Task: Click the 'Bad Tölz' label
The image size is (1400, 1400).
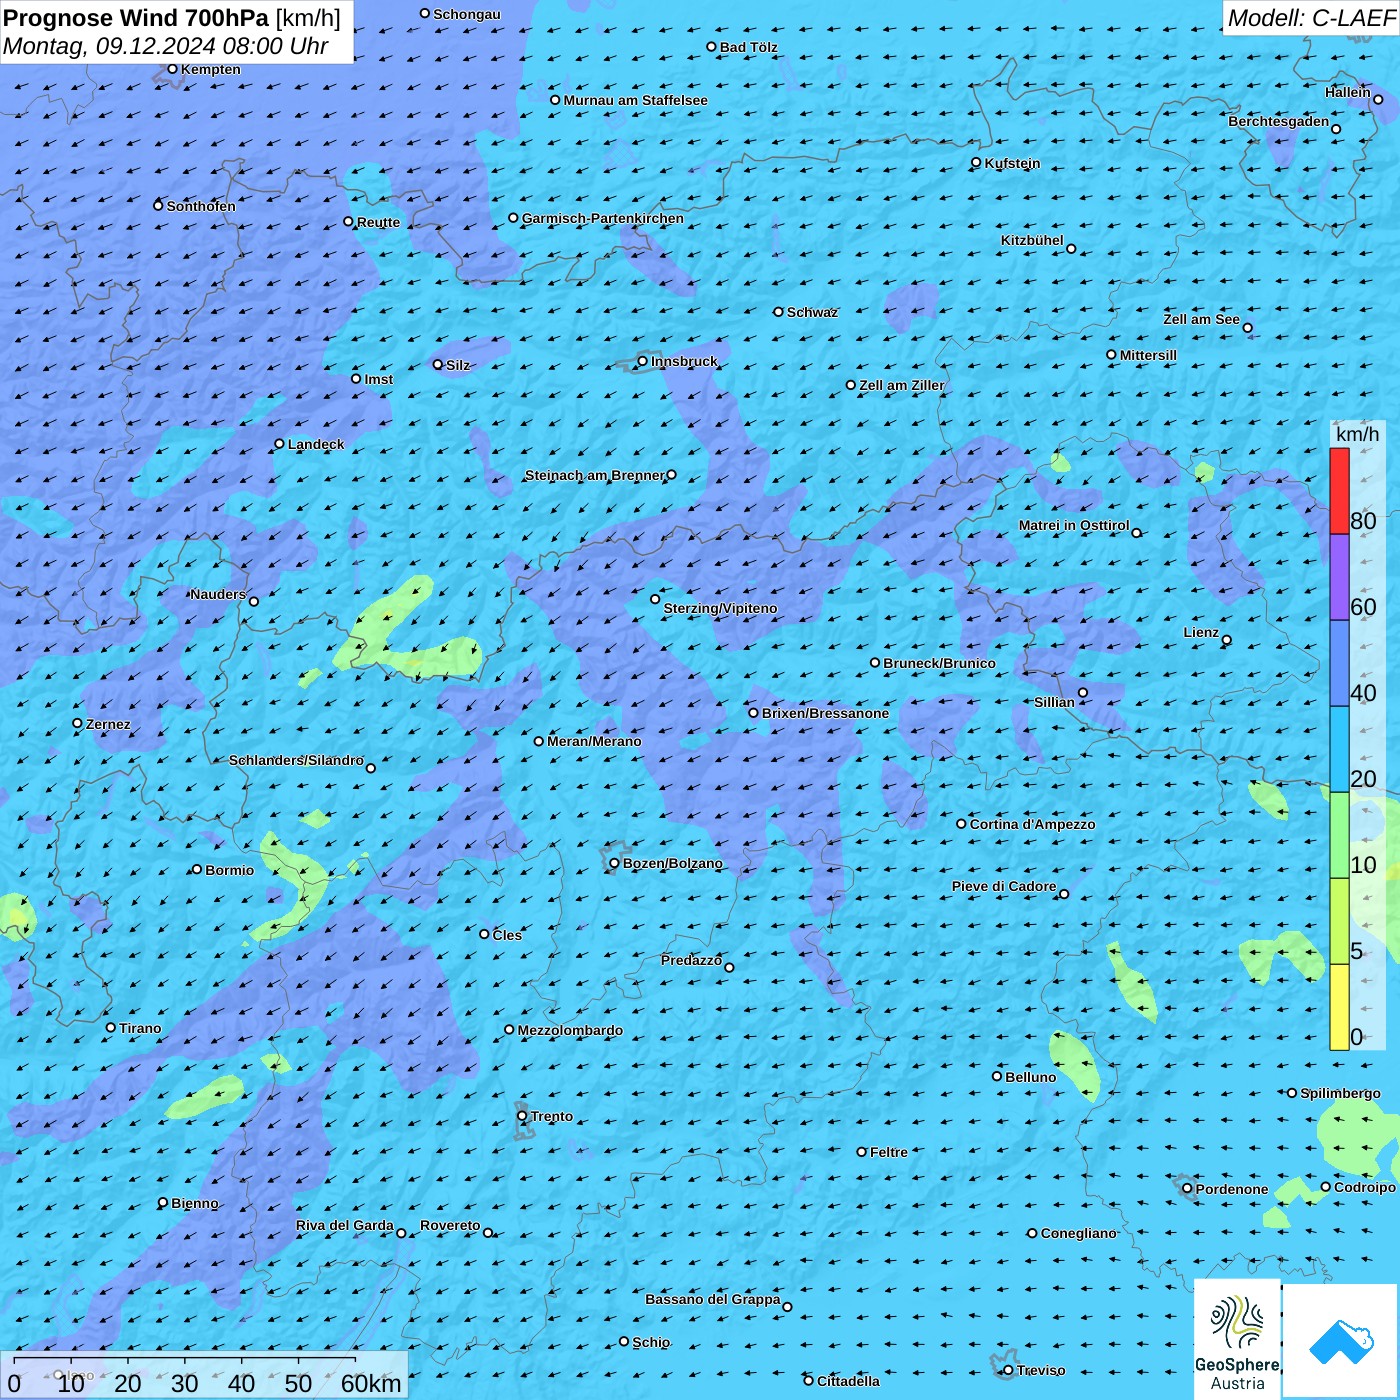Action: [x=748, y=47]
